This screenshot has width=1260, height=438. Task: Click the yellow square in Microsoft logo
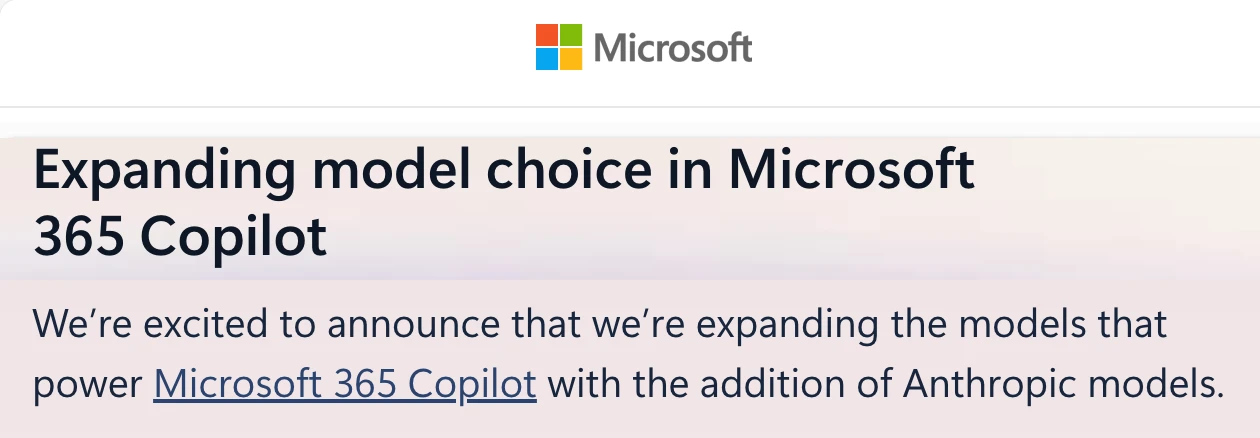click(x=570, y=59)
